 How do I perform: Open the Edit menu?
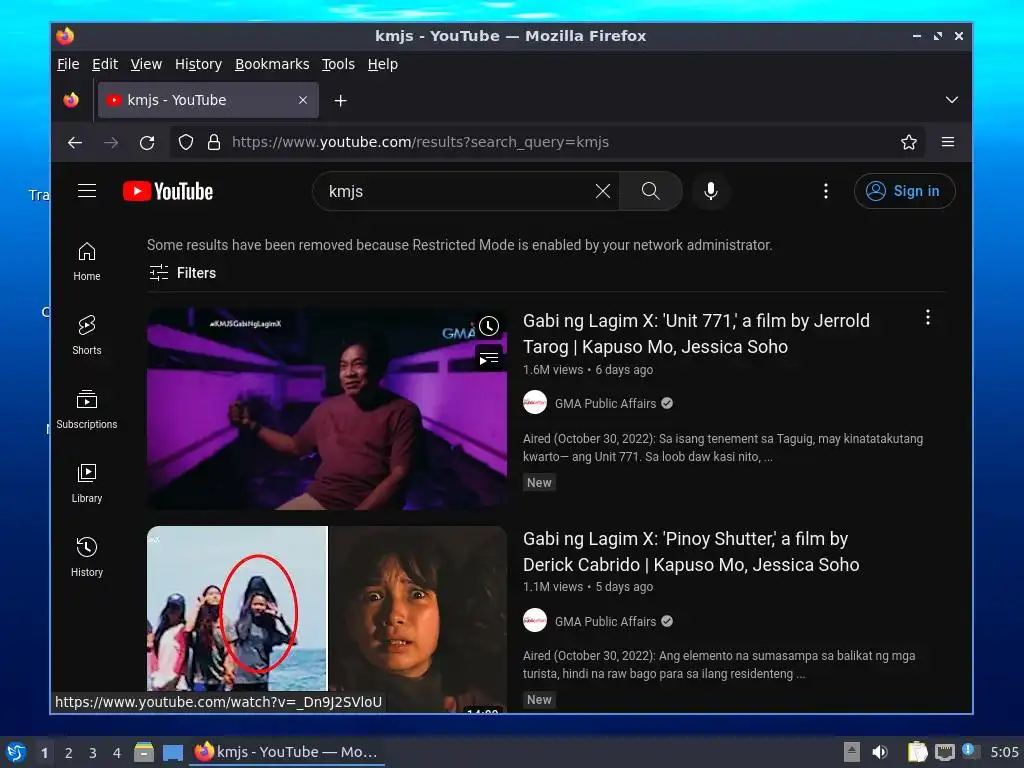104,64
